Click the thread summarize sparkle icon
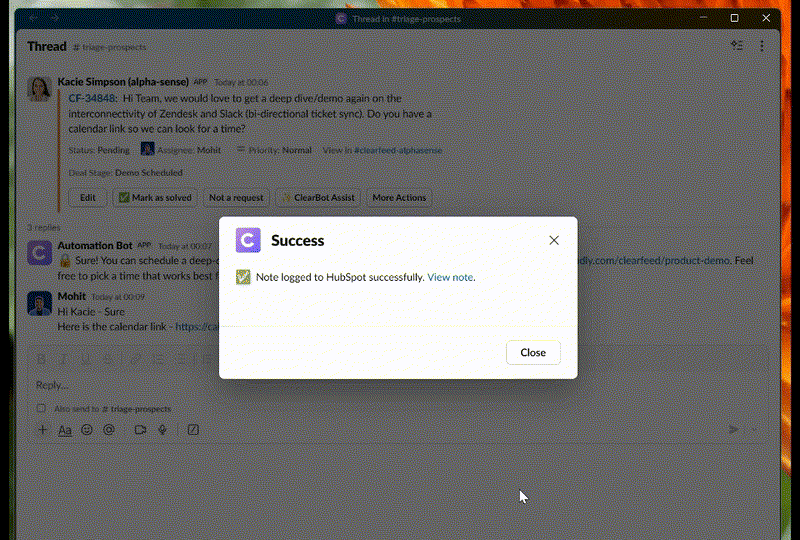800x540 pixels. (737, 46)
